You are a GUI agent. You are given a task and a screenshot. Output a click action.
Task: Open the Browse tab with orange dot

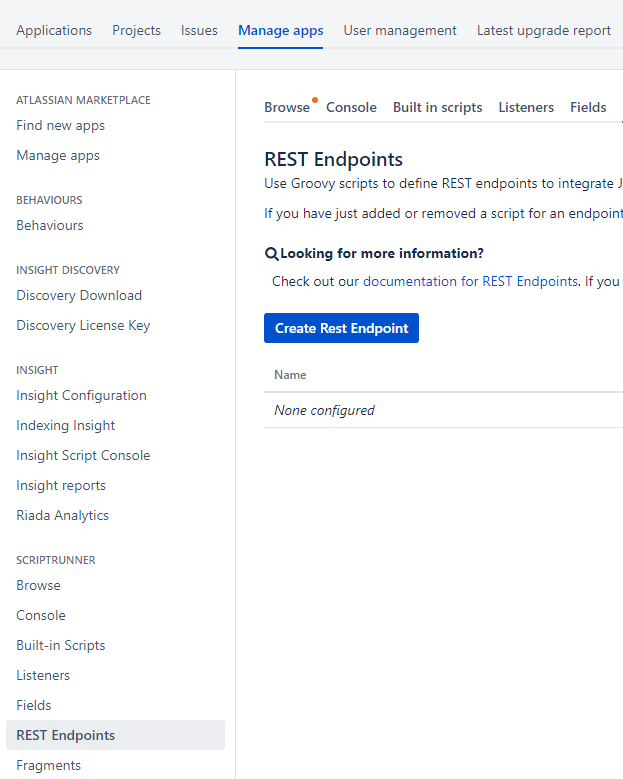coord(287,108)
